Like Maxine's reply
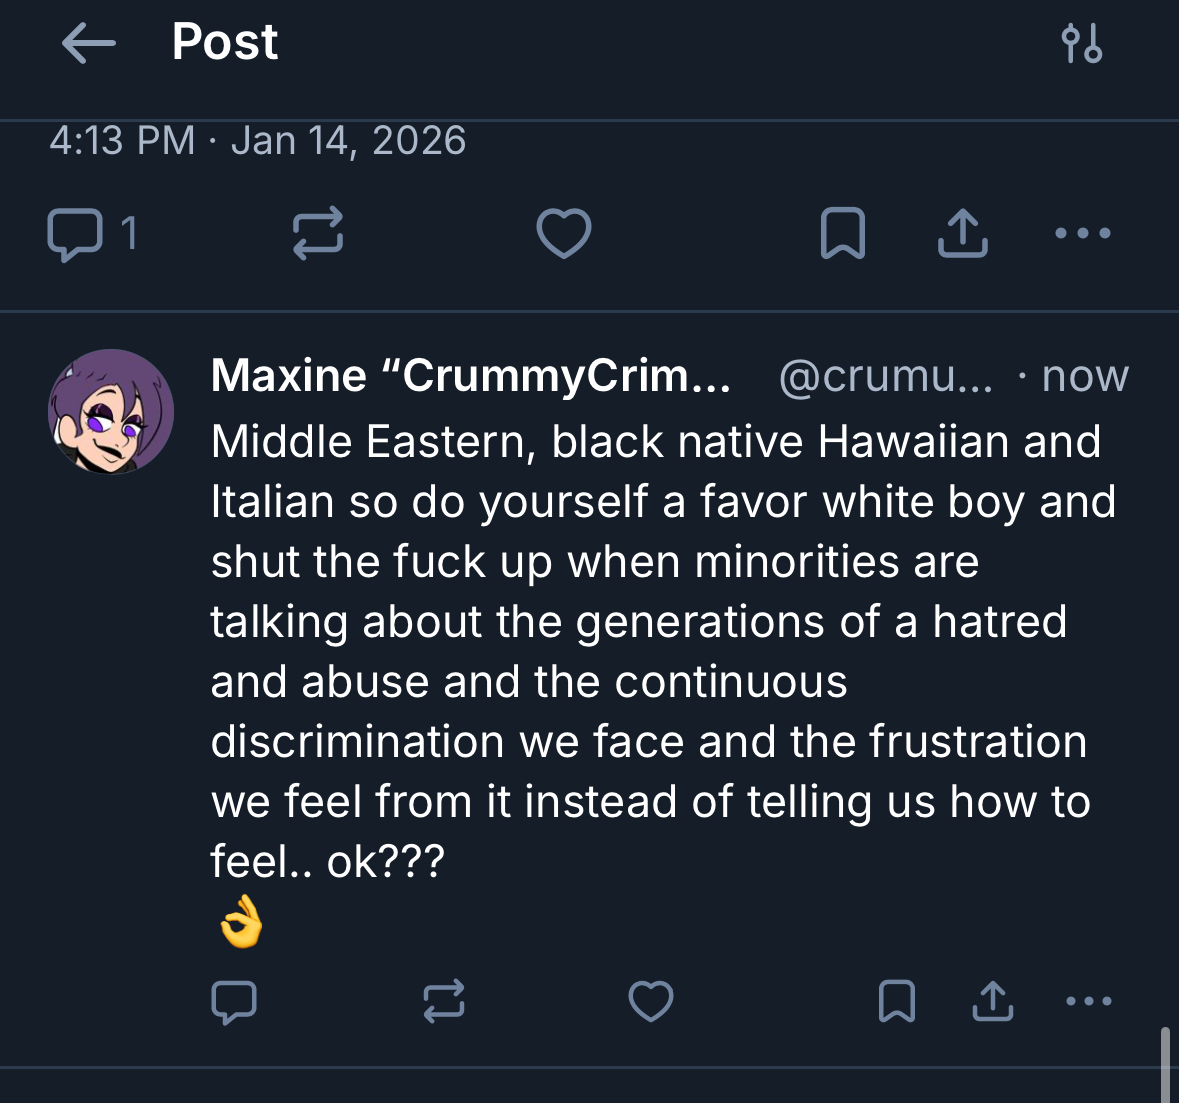1179x1103 pixels. point(650,1001)
